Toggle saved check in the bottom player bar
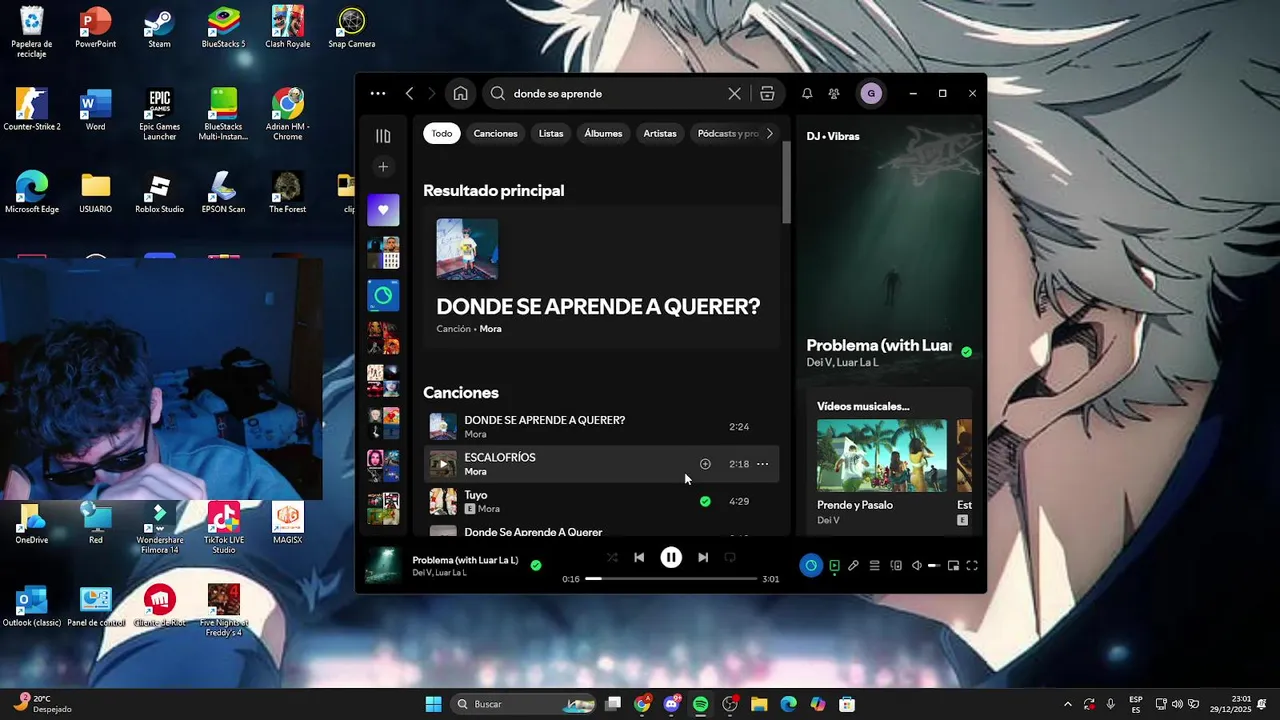This screenshot has width=1280, height=720. [x=536, y=565]
